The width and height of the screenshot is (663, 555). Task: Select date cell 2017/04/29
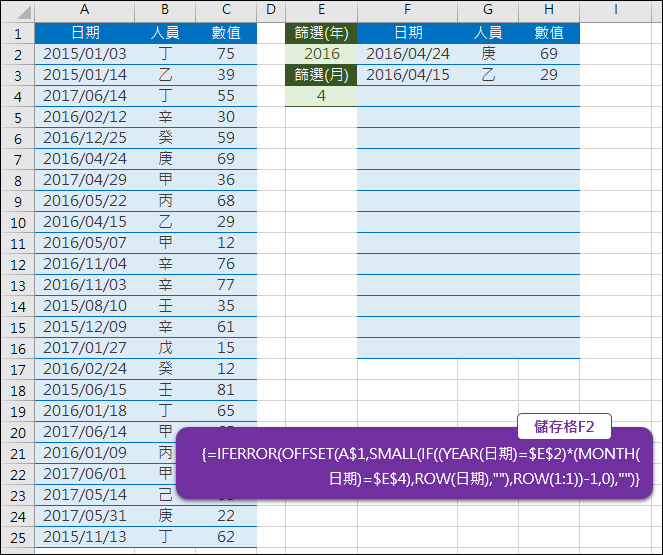click(85, 180)
